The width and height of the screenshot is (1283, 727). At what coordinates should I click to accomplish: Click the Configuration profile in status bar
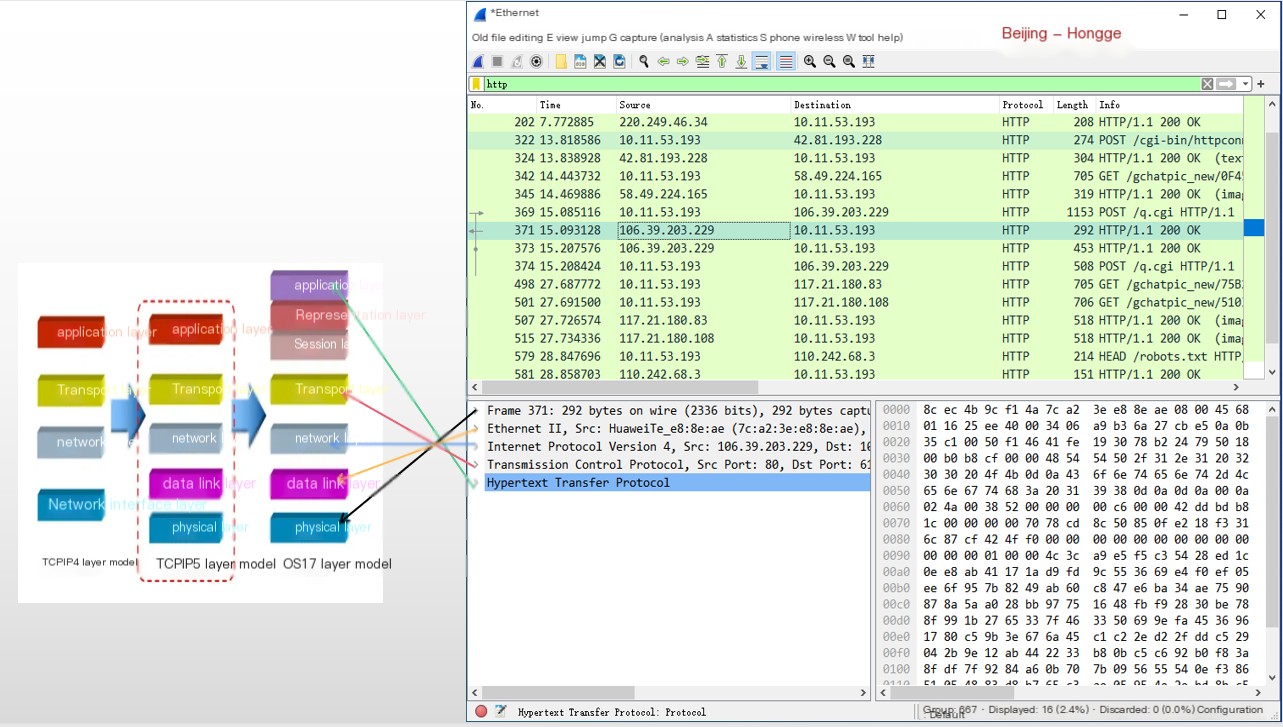point(1230,710)
